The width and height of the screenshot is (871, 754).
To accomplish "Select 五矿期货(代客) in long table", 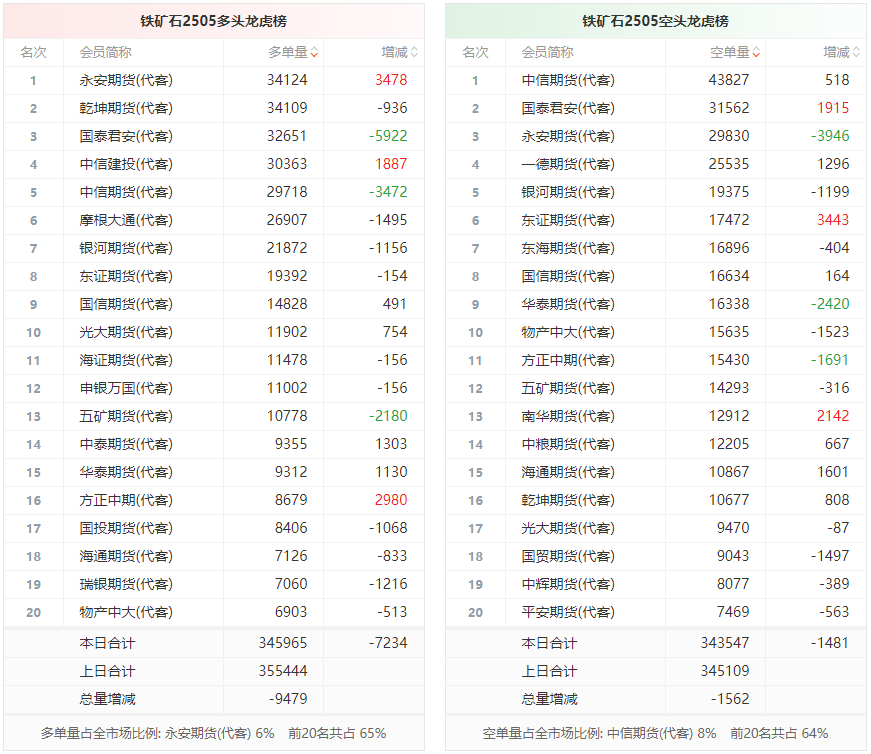I will click(x=126, y=417).
